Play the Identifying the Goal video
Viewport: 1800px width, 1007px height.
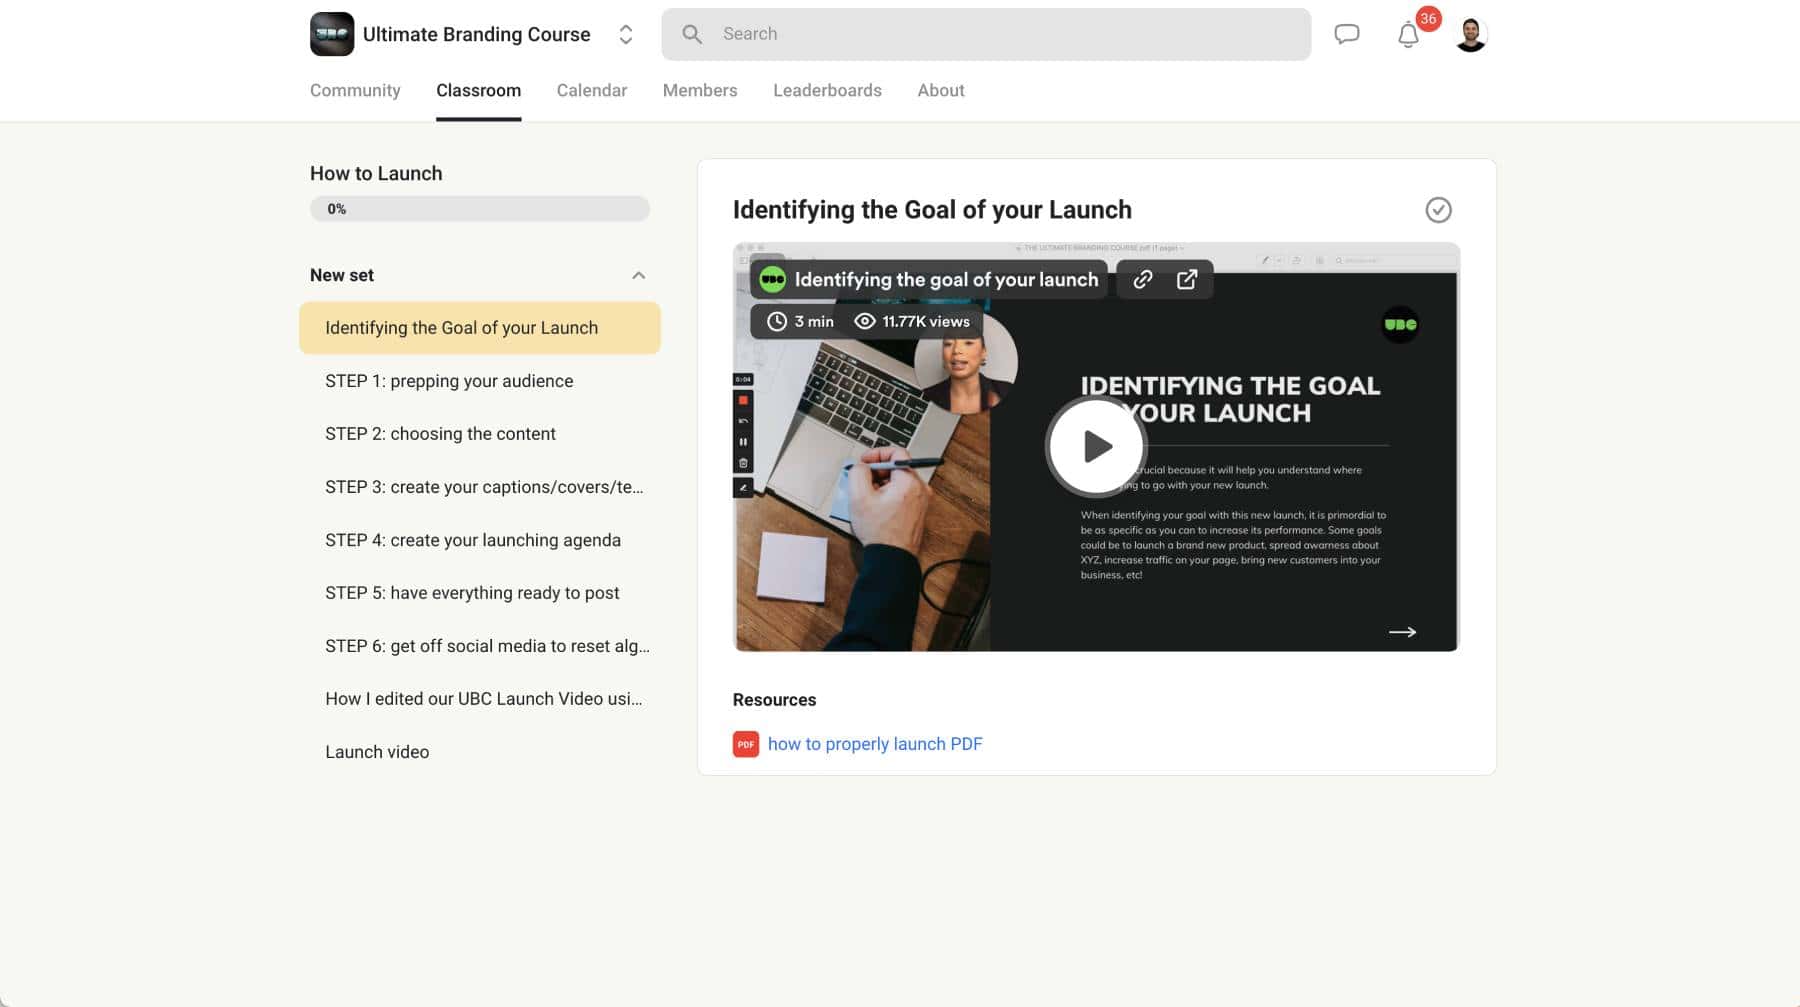[x=1096, y=446]
